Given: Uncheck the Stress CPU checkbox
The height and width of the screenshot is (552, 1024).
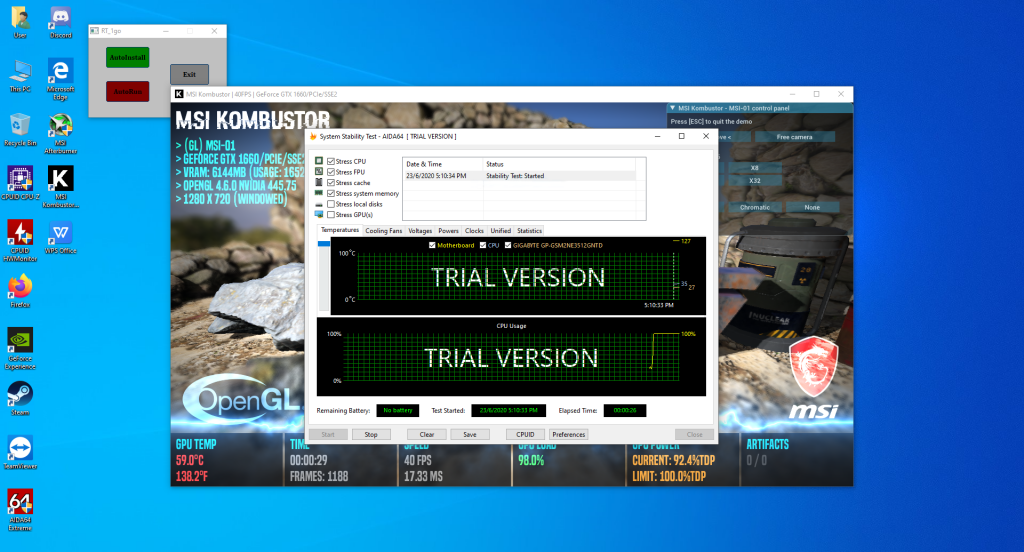Looking at the screenshot, I should [331, 161].
